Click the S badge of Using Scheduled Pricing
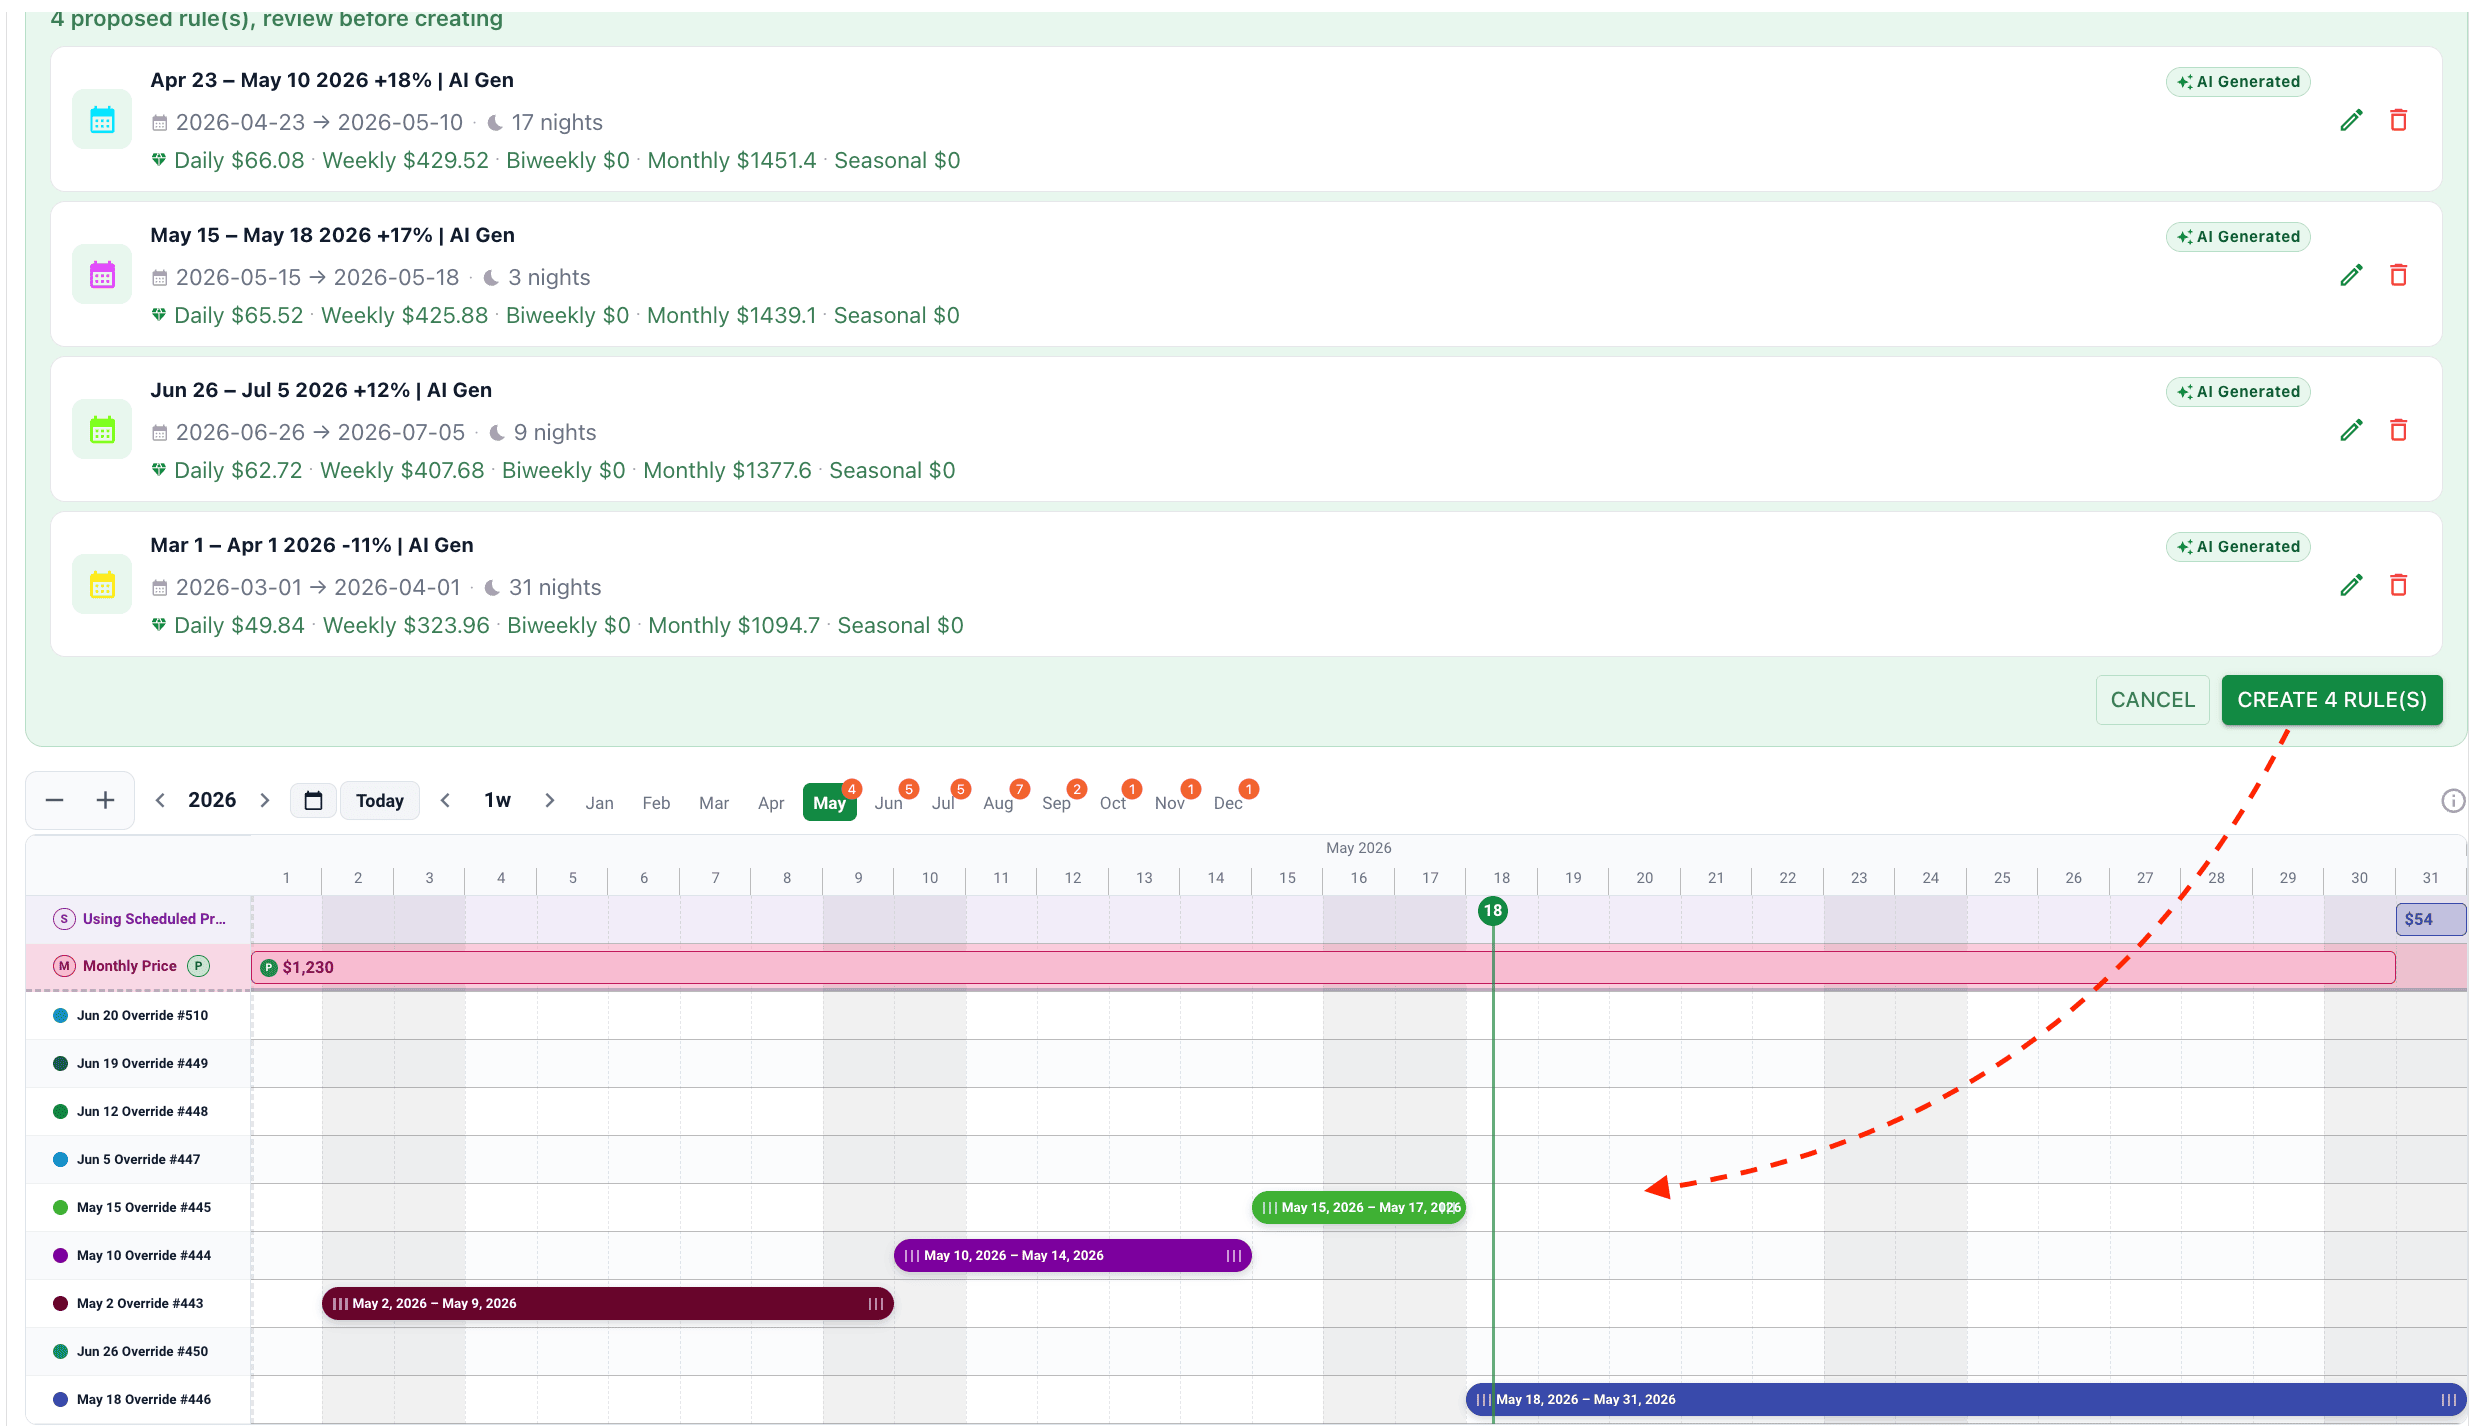The width and height of the screenshot is (2482, 1426). click(64, 919)
